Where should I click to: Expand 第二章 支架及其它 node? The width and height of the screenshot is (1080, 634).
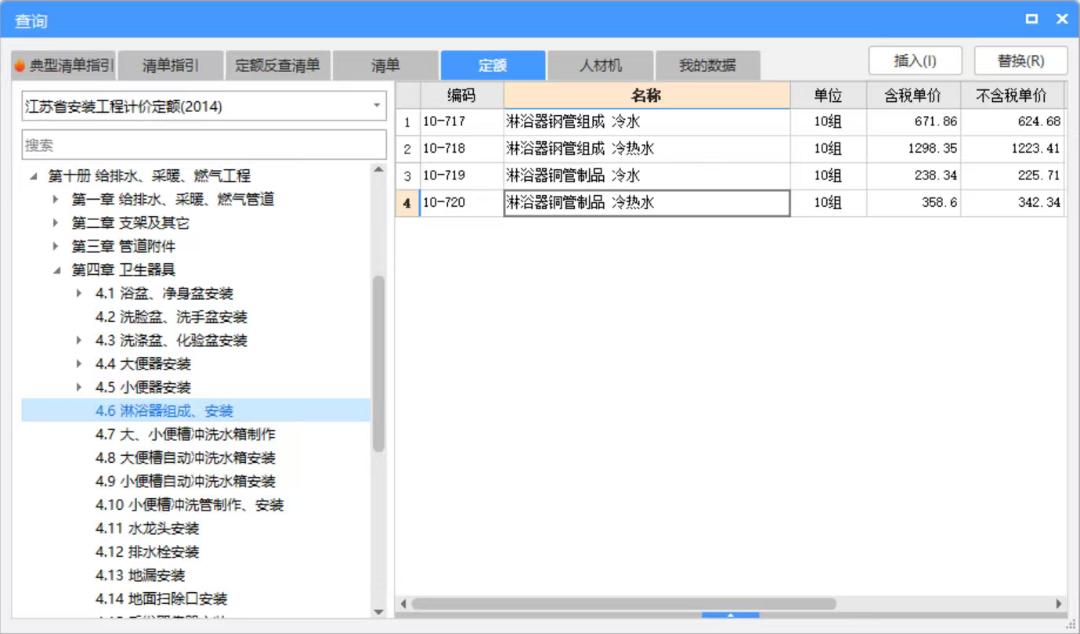55,222
